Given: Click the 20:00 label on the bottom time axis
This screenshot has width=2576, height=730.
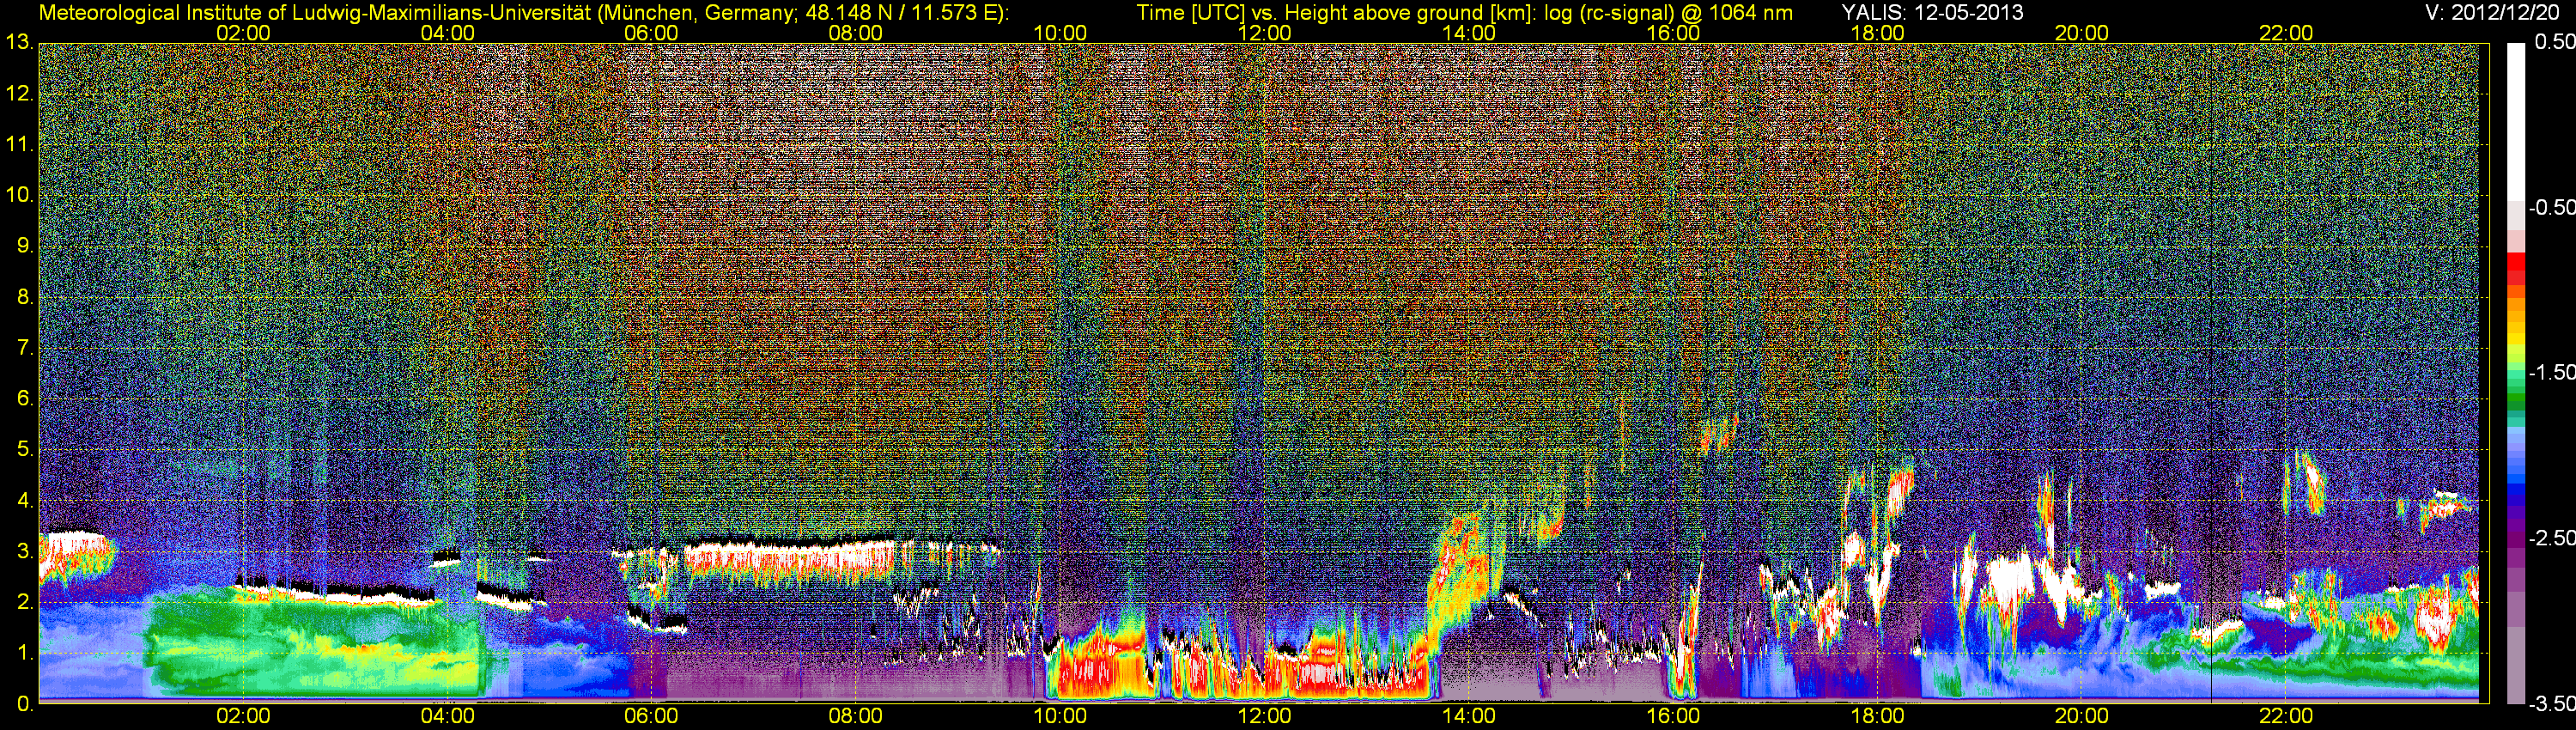Looking at the screenshot, I should pos(2082,716).
